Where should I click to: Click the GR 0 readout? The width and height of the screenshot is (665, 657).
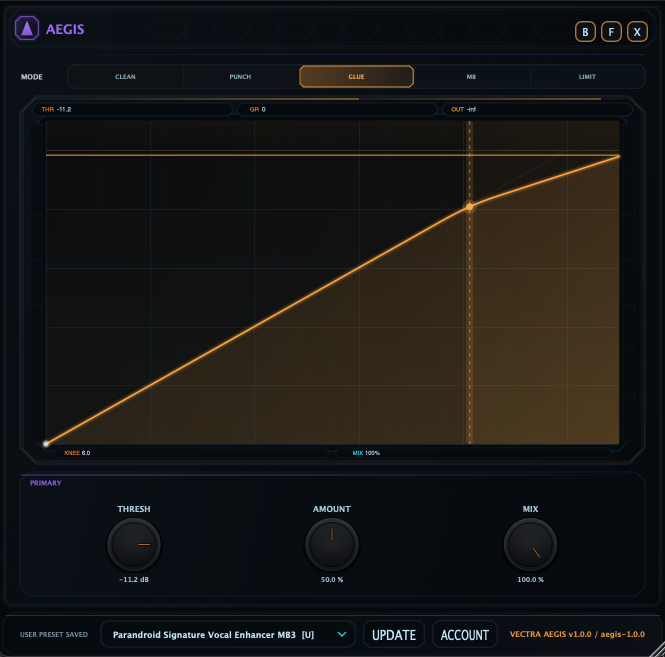point(337,109)
